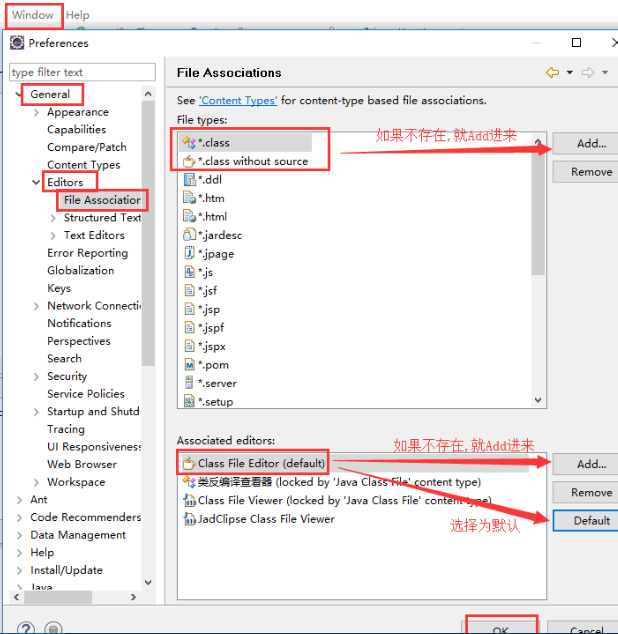Click Add button for associated editors
Image resolution: width=618 pixels, height=634 pixels.
click(586, 464)
